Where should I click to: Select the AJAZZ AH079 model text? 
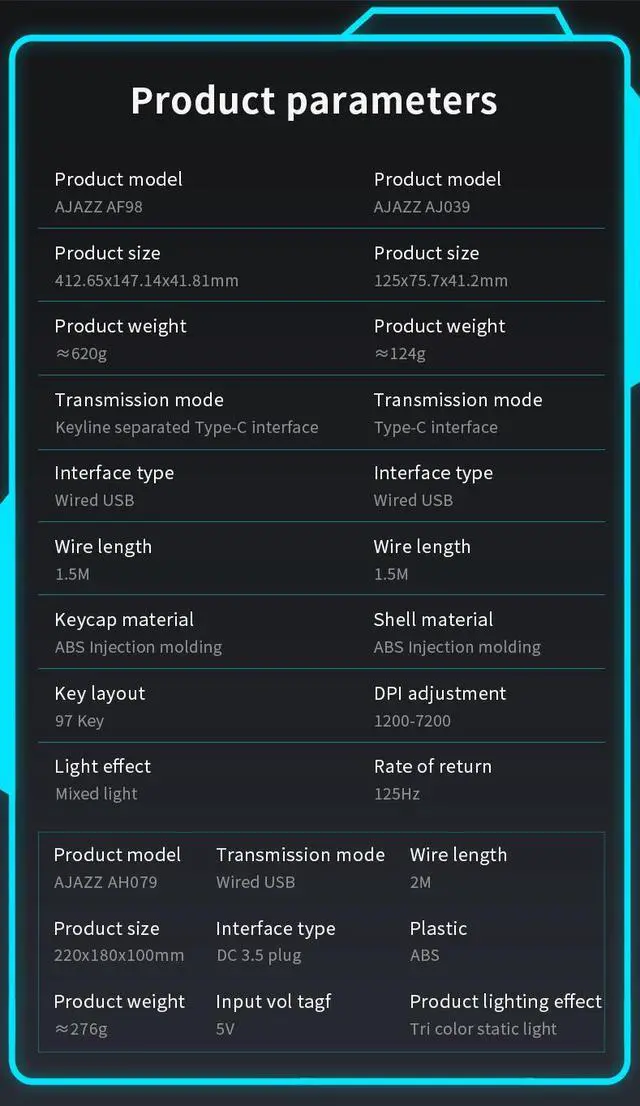pyautogui.click(x=105, y=882)
